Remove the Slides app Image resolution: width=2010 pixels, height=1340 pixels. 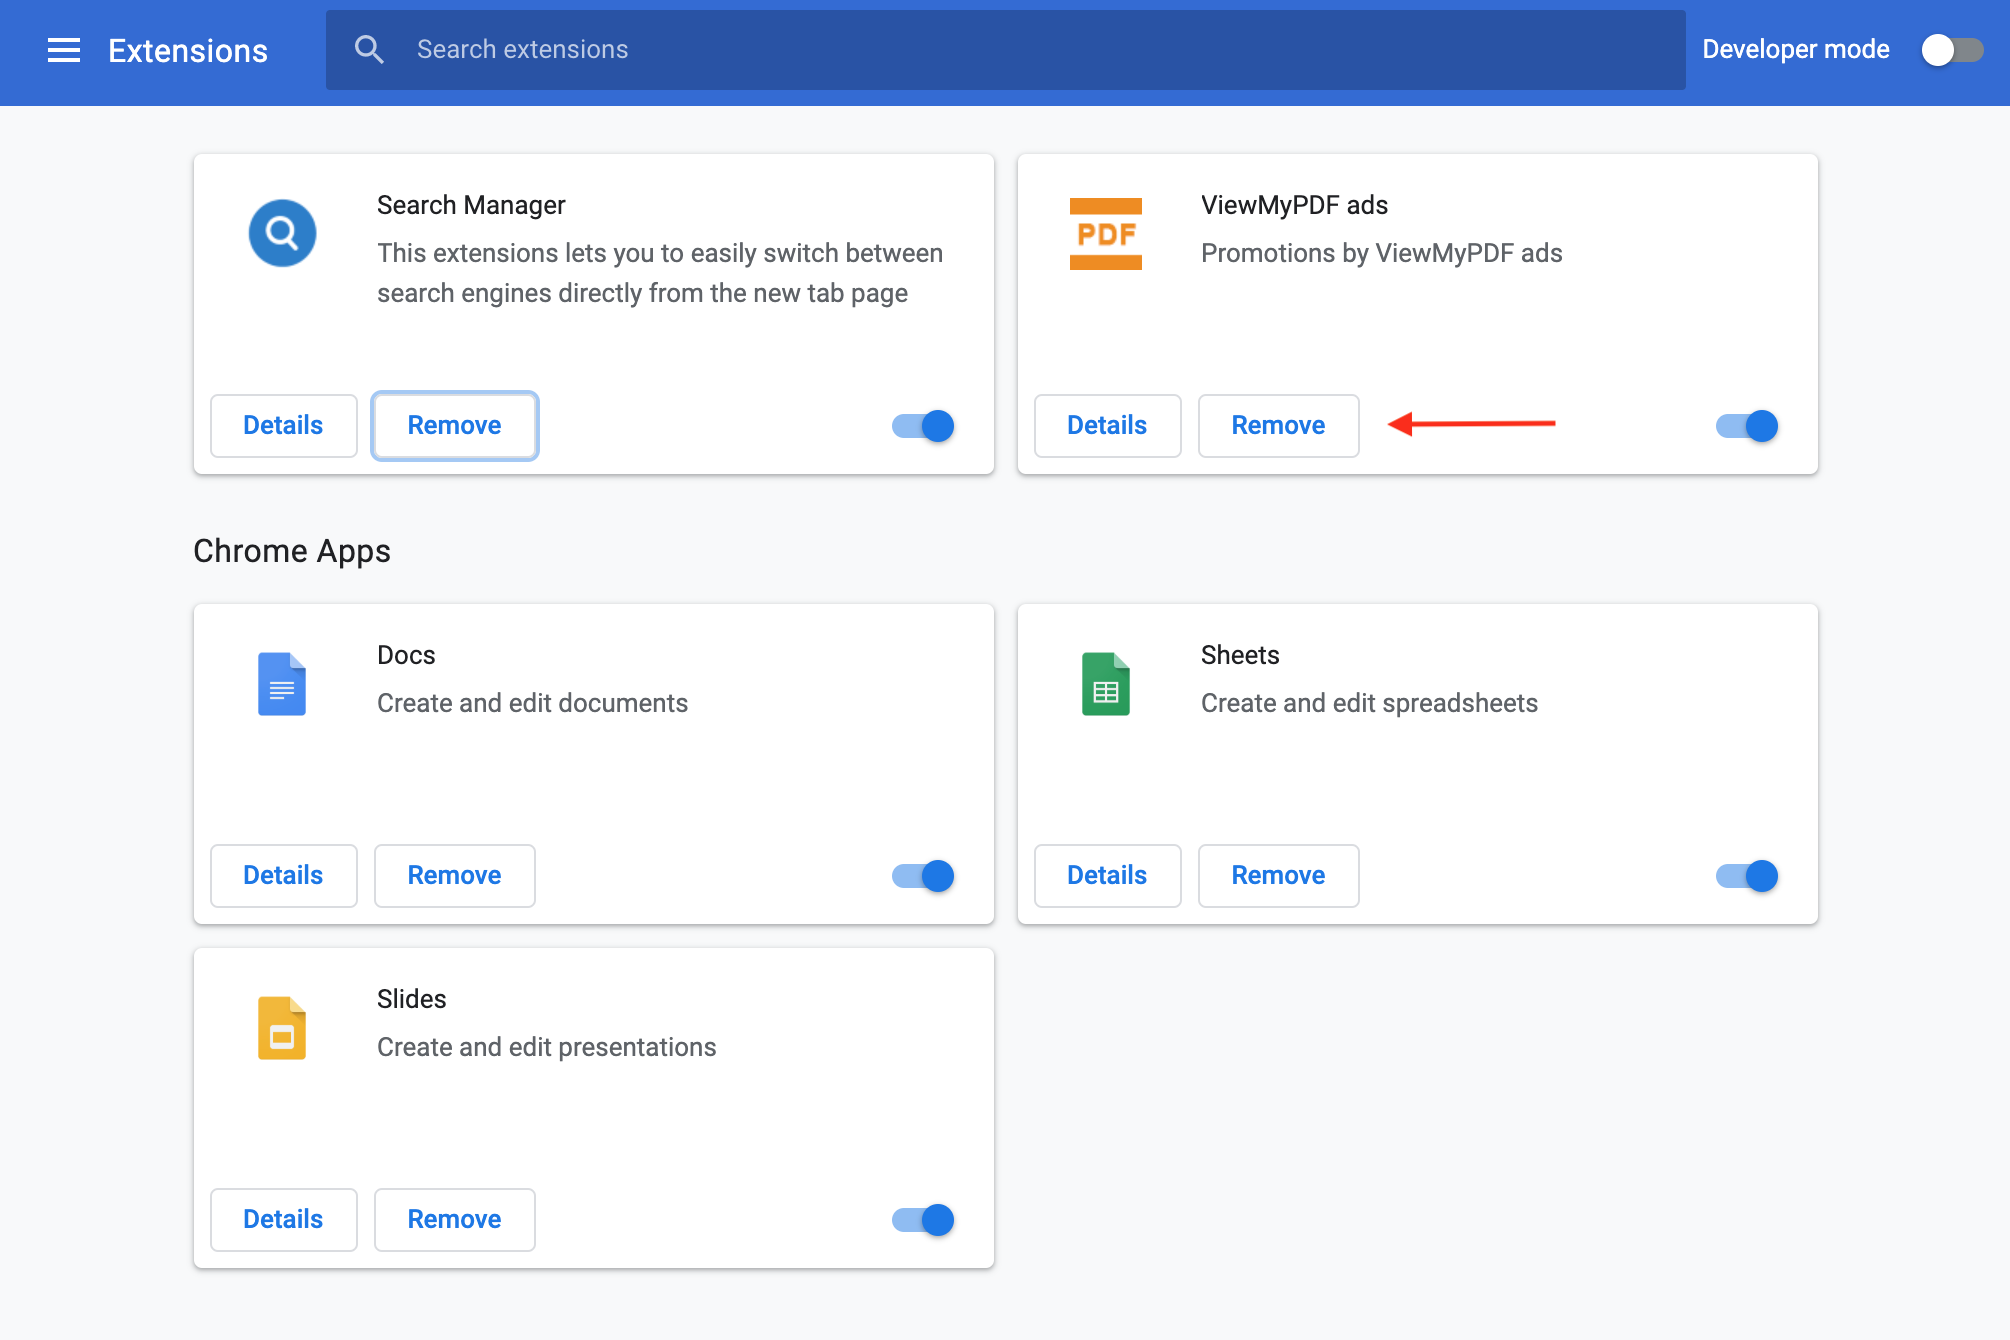click(x=455, y=1220)
